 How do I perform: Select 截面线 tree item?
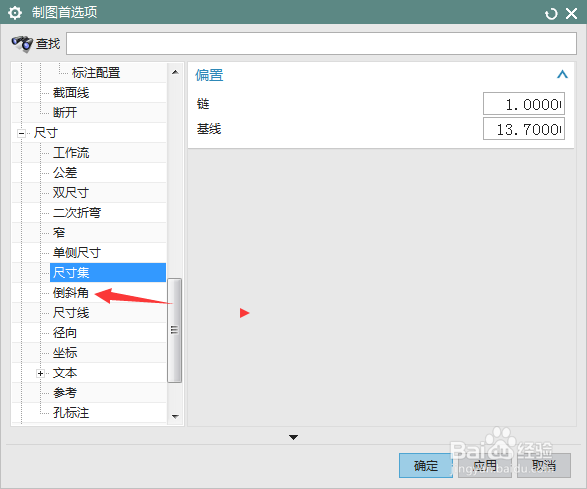pyautogui.click(x=71, y=92)
